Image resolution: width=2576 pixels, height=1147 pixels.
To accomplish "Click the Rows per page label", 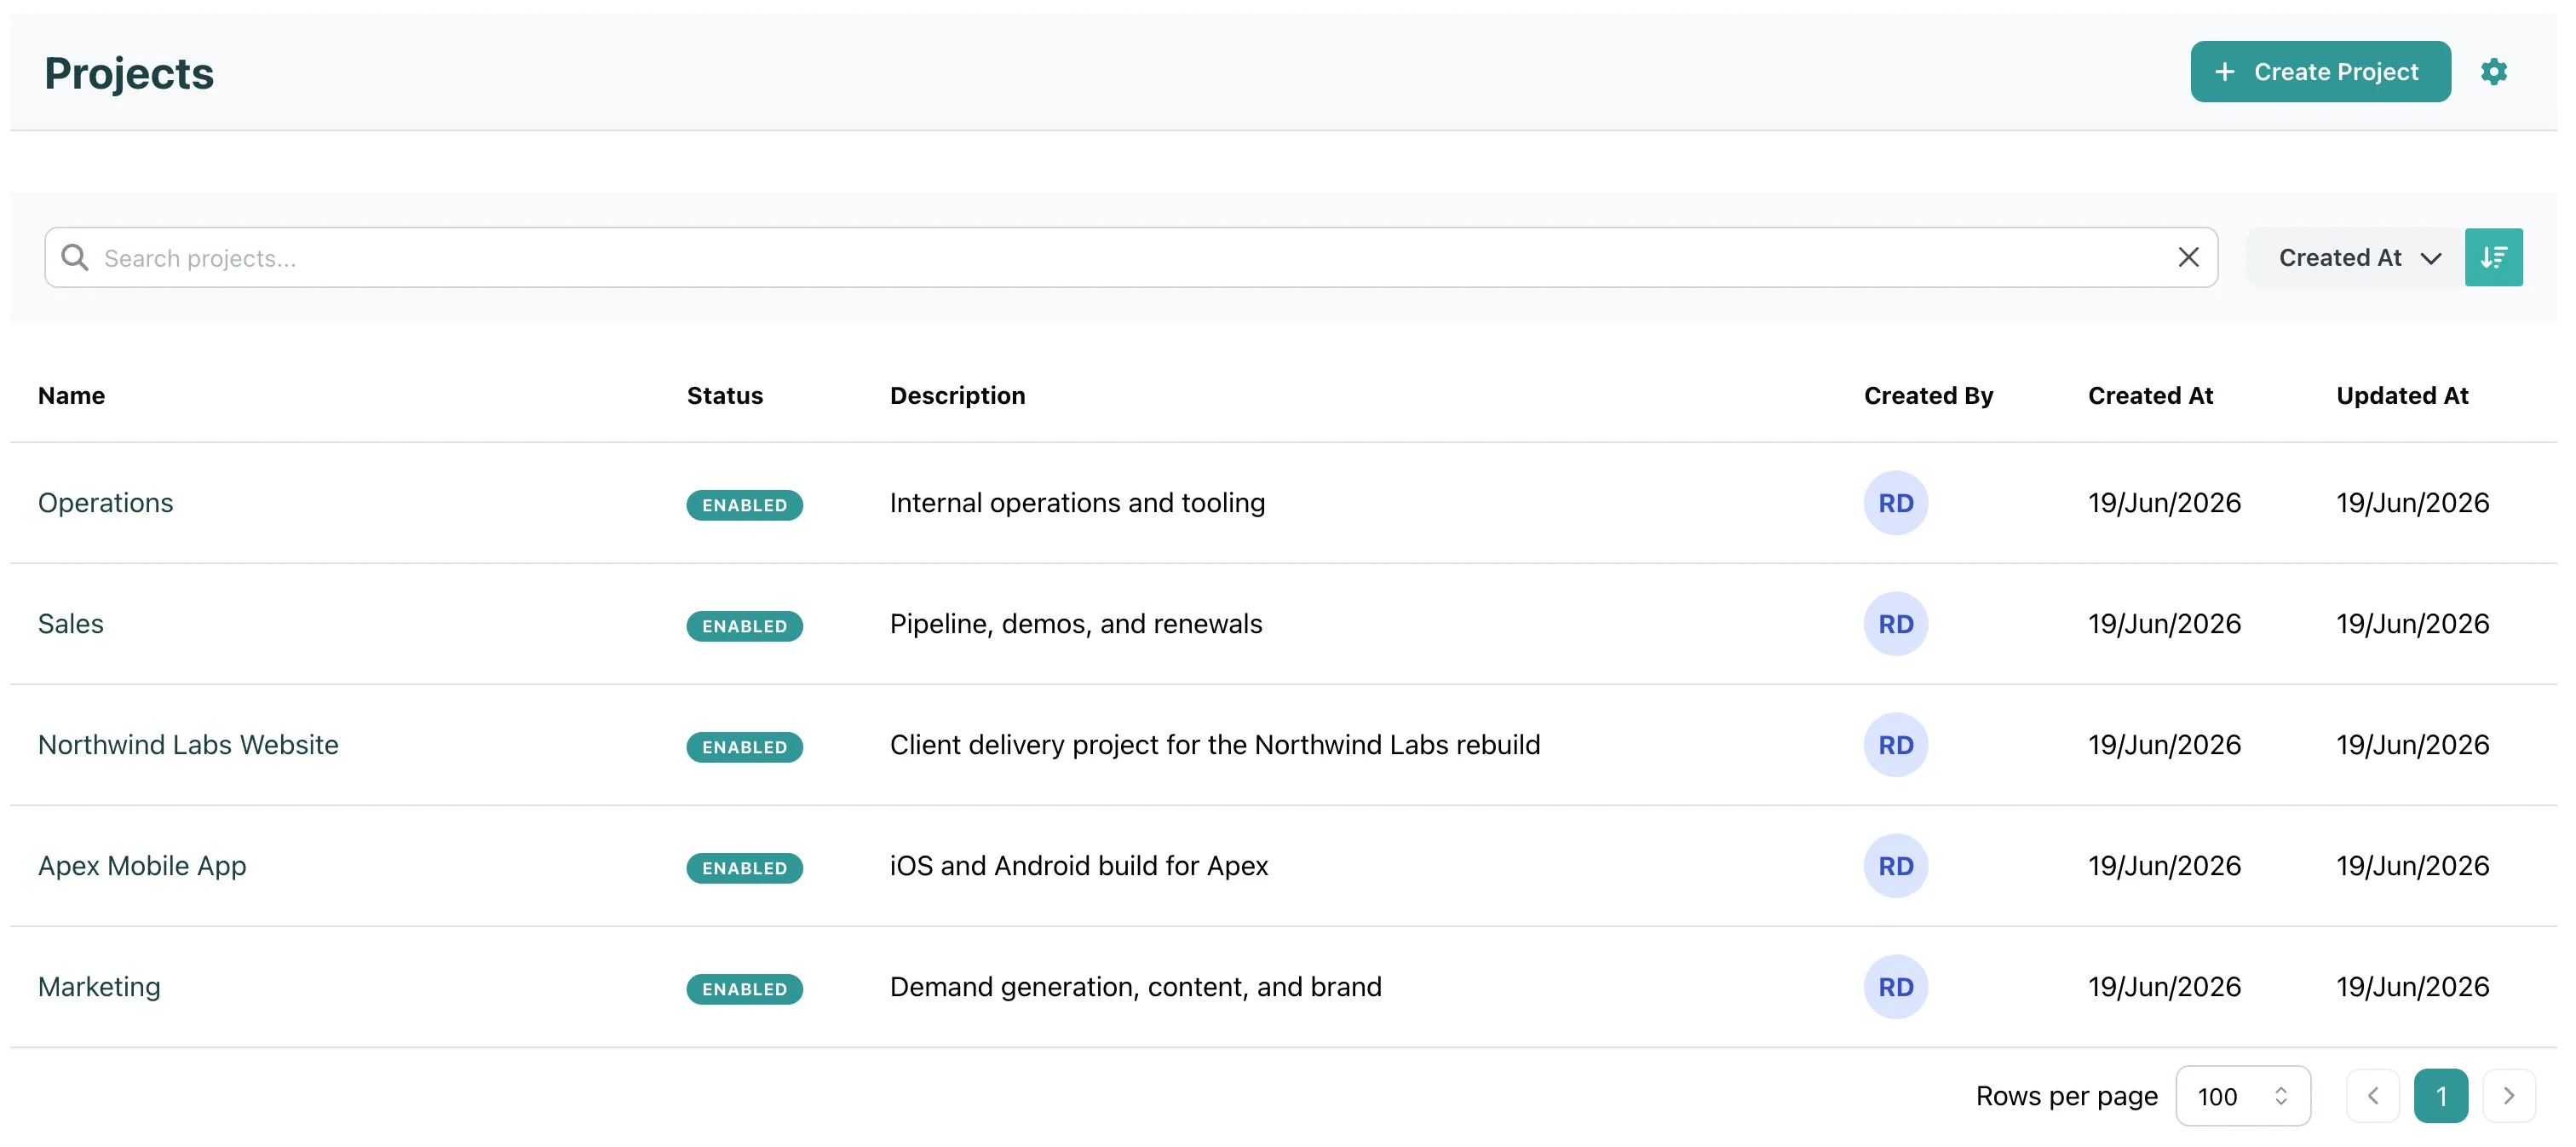I will (x=2066, y=1097).
